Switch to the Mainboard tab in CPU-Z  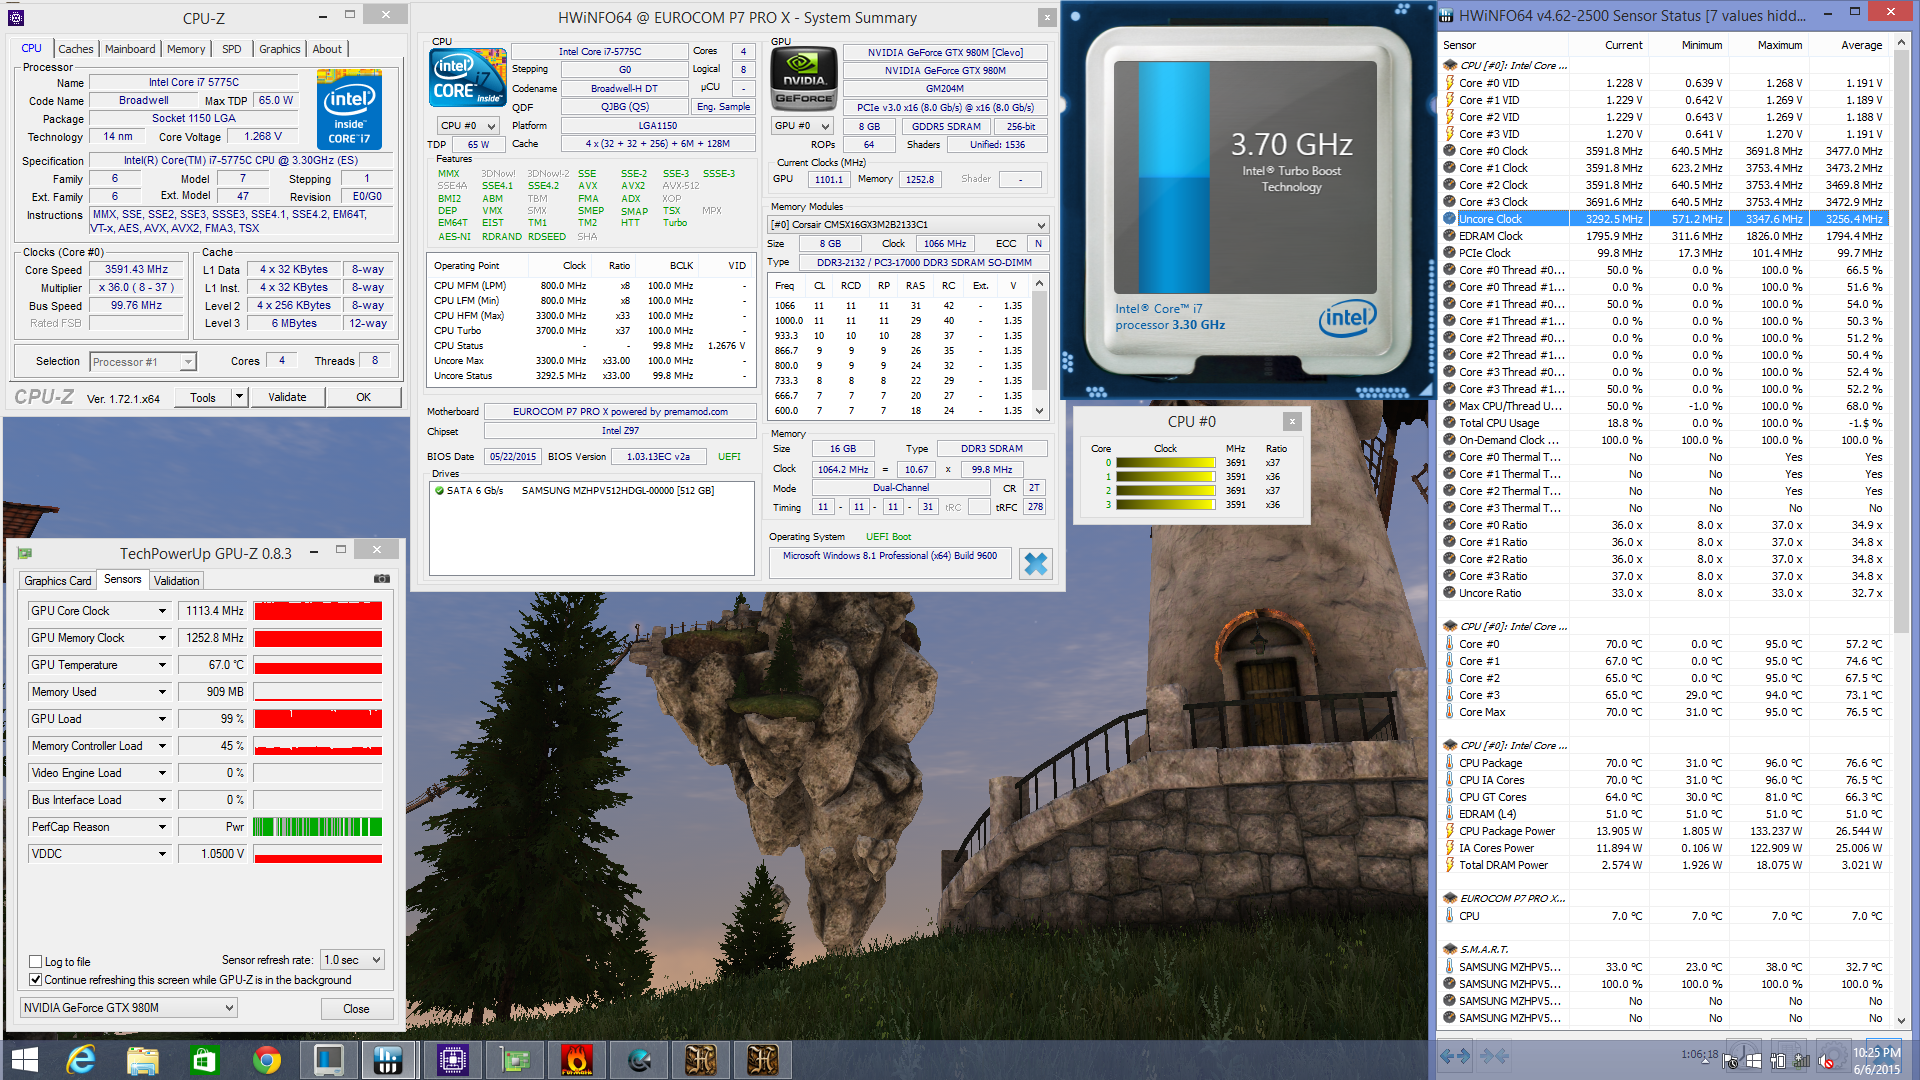point(130,49)
